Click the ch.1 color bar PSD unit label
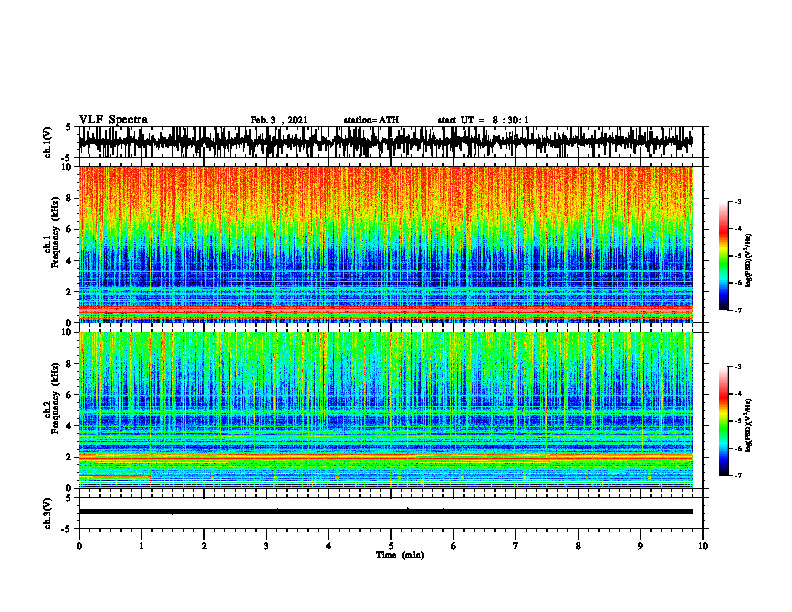This screenshot has width=792, height=612. (x=749, y=261)
